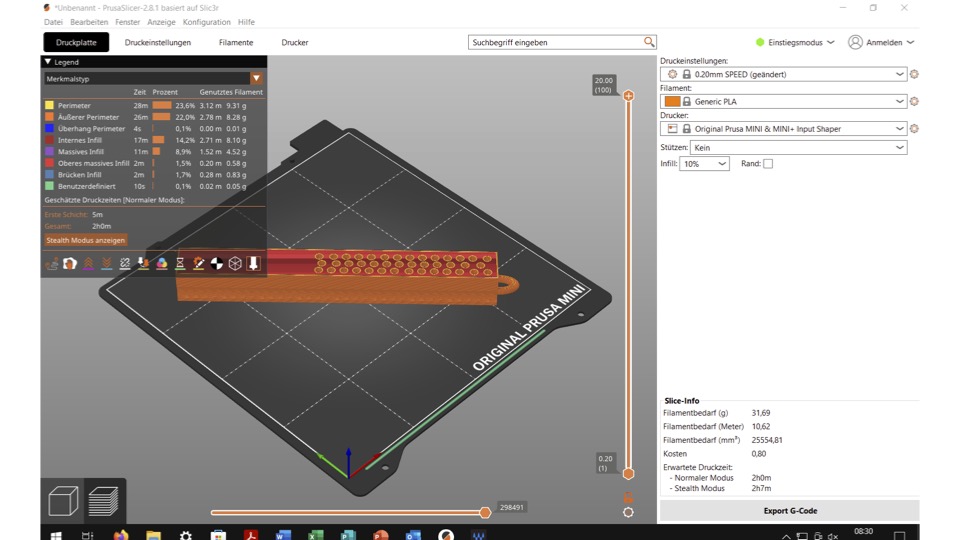The width and height of the screenshot is (960, 540).
Task: Click the yellow Perimeter legend swatch
Action: [49, 105]
